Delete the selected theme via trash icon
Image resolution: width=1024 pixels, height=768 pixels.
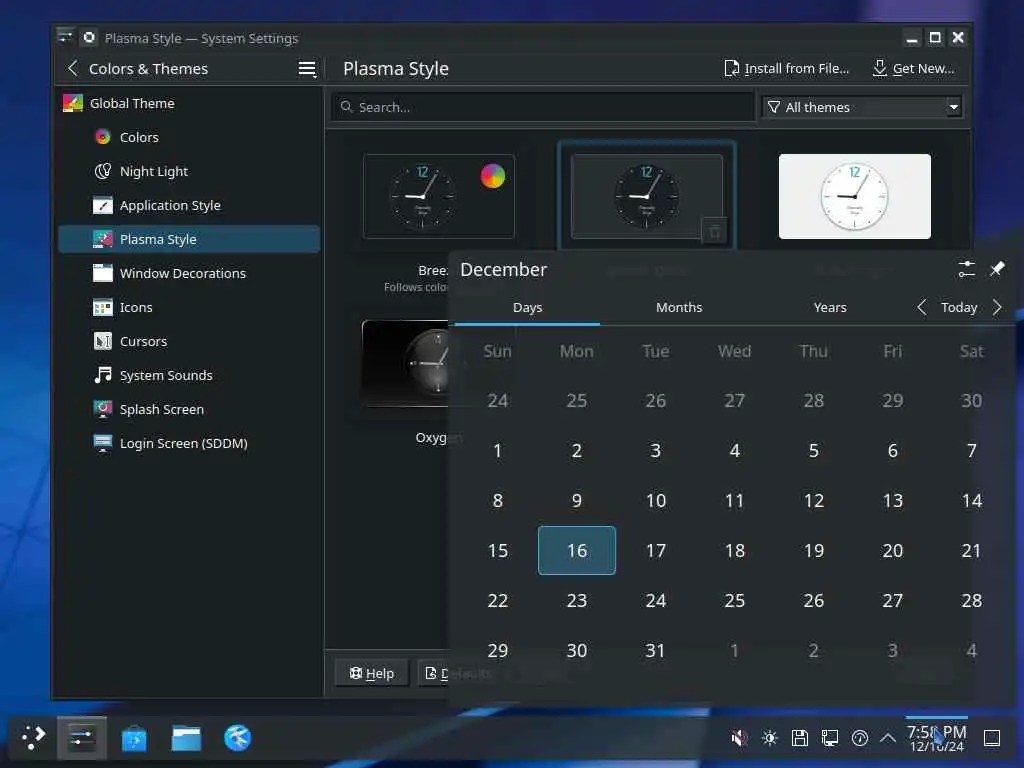point(714,231)
